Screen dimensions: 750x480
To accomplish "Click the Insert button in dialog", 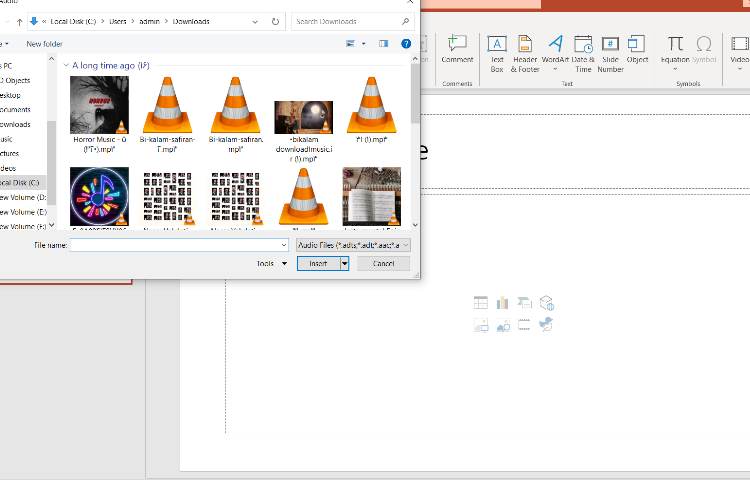I will (x=318, y=263).
